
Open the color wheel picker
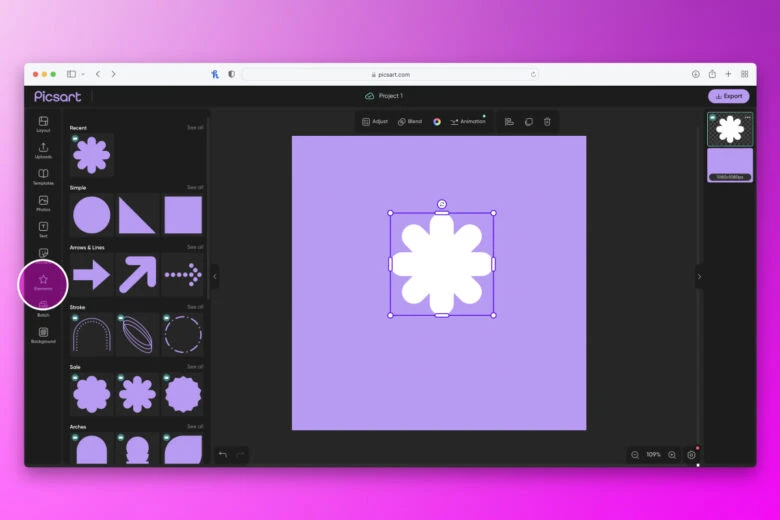tap(437, 122)
